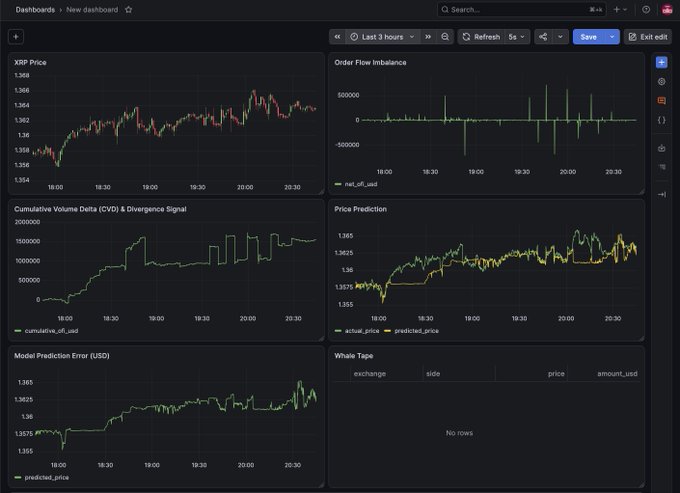Sort Whale Tape by amount_usd column
Image resolution: width=680 pixels, height=493 pixels.
[617, 374]
